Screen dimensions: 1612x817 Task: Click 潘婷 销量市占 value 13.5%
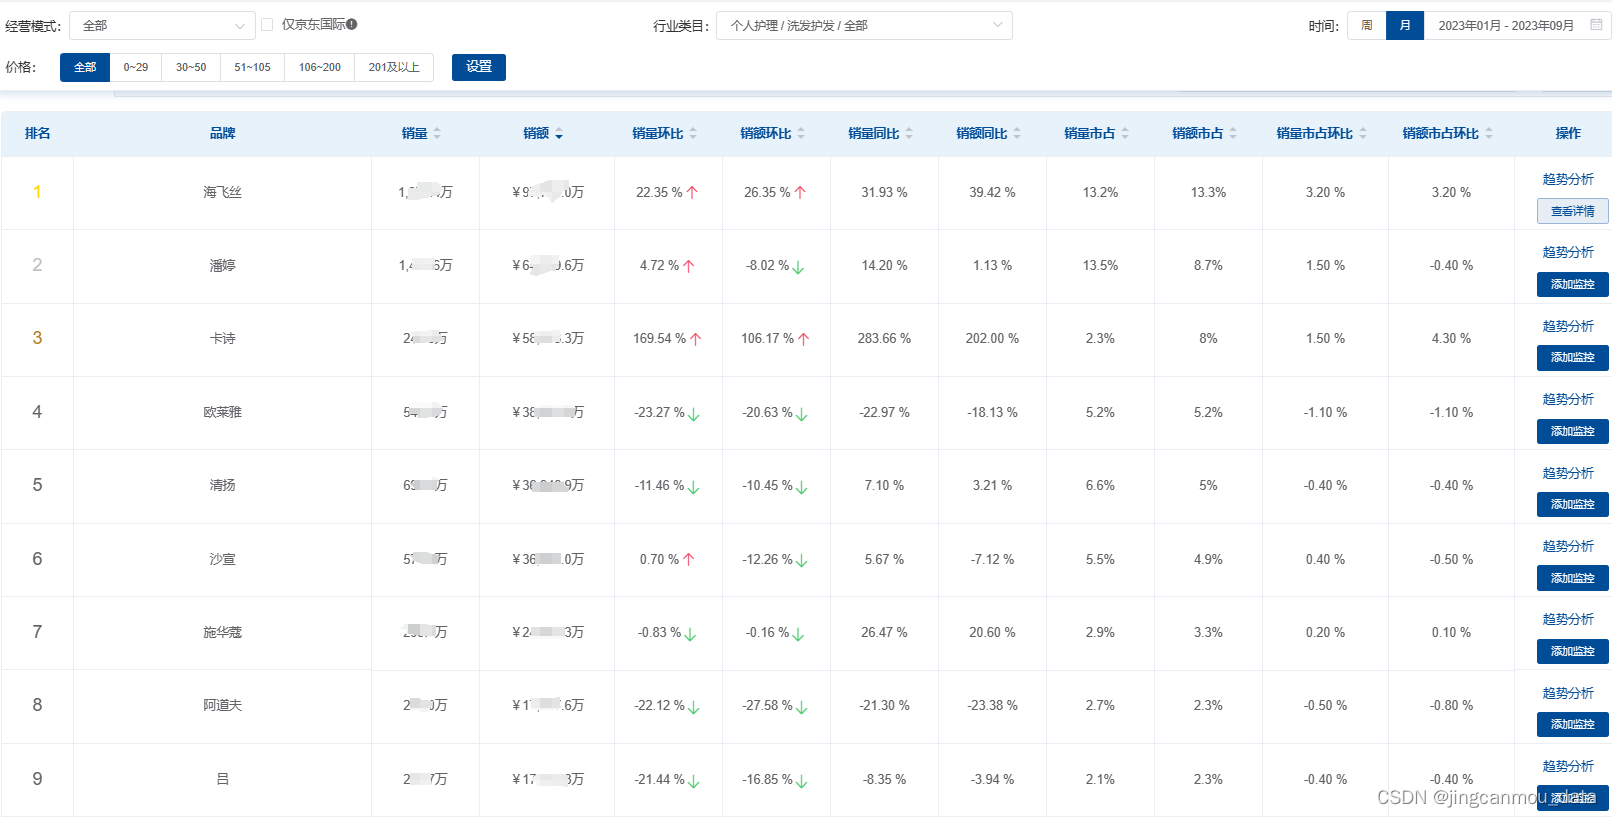(x=1100, y=265)
